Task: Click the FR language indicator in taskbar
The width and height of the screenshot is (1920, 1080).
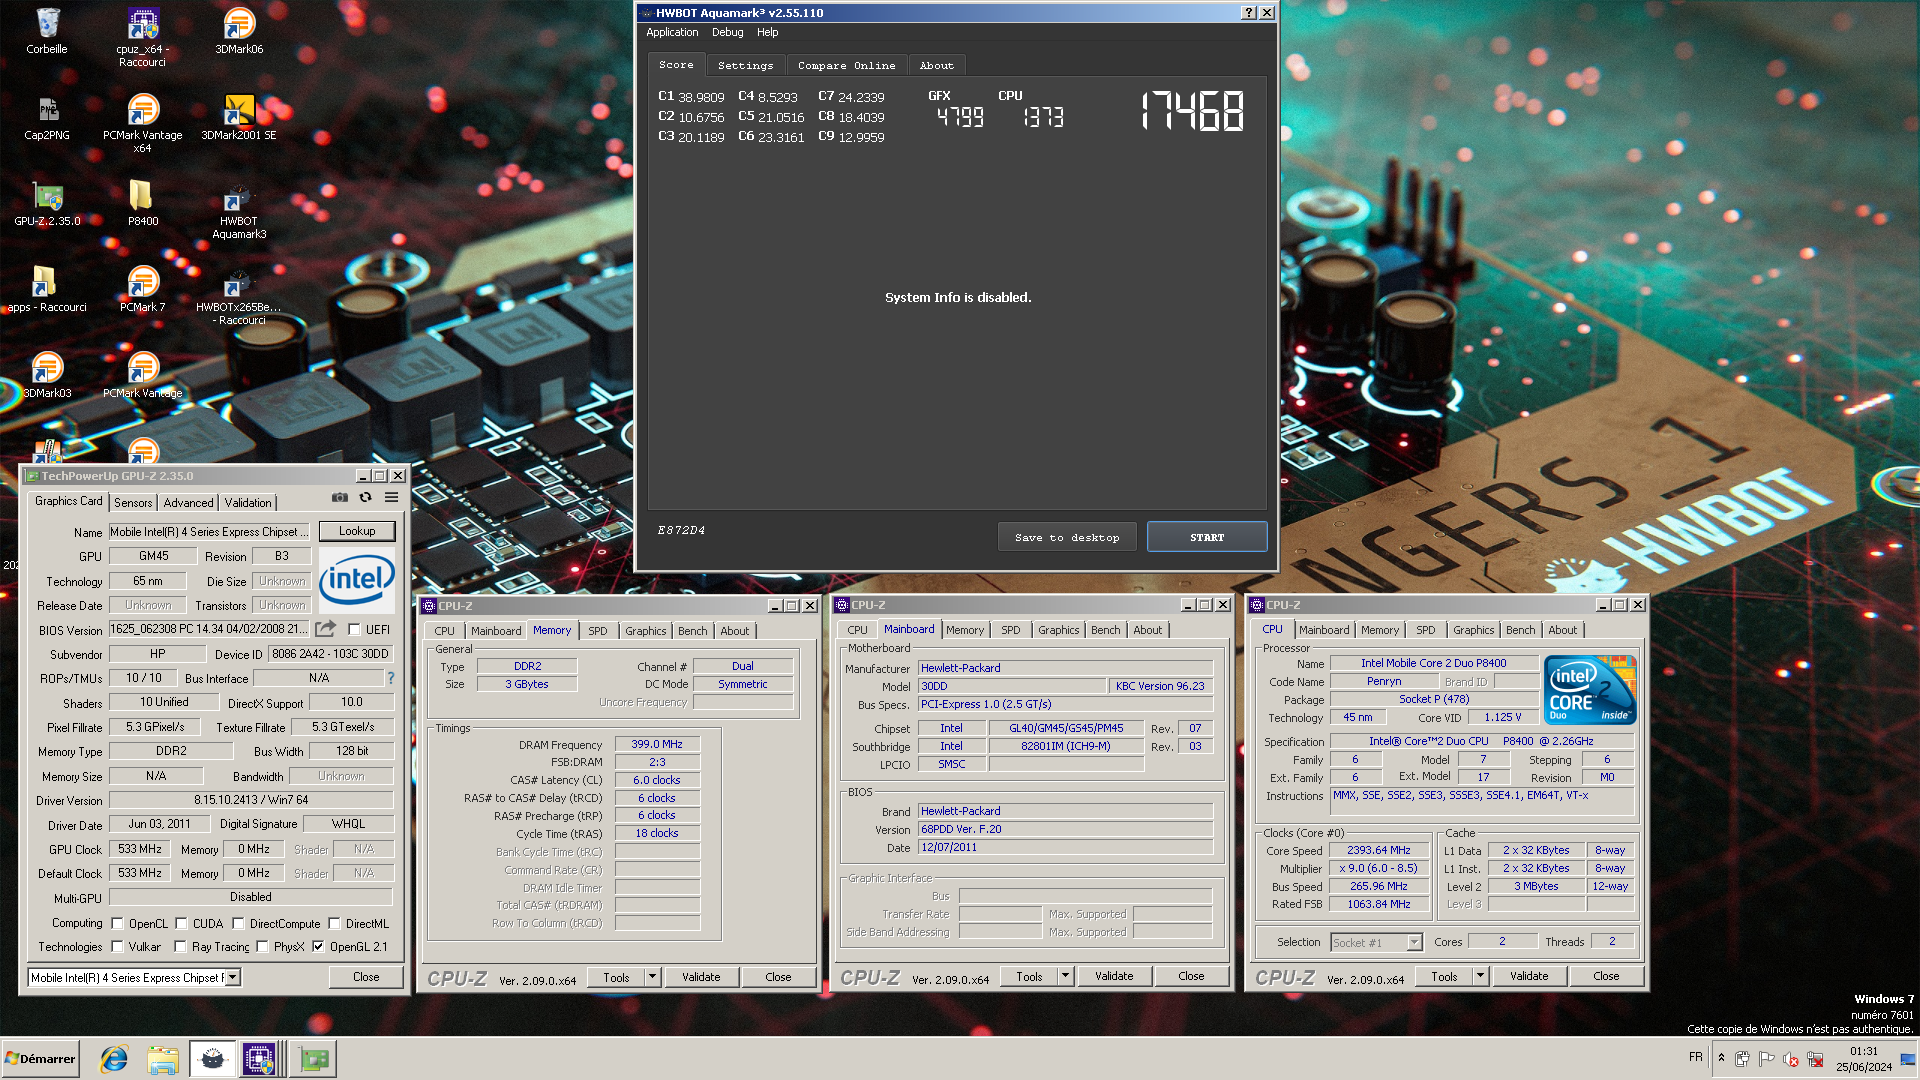Action: click(x=1695, y=1057)
